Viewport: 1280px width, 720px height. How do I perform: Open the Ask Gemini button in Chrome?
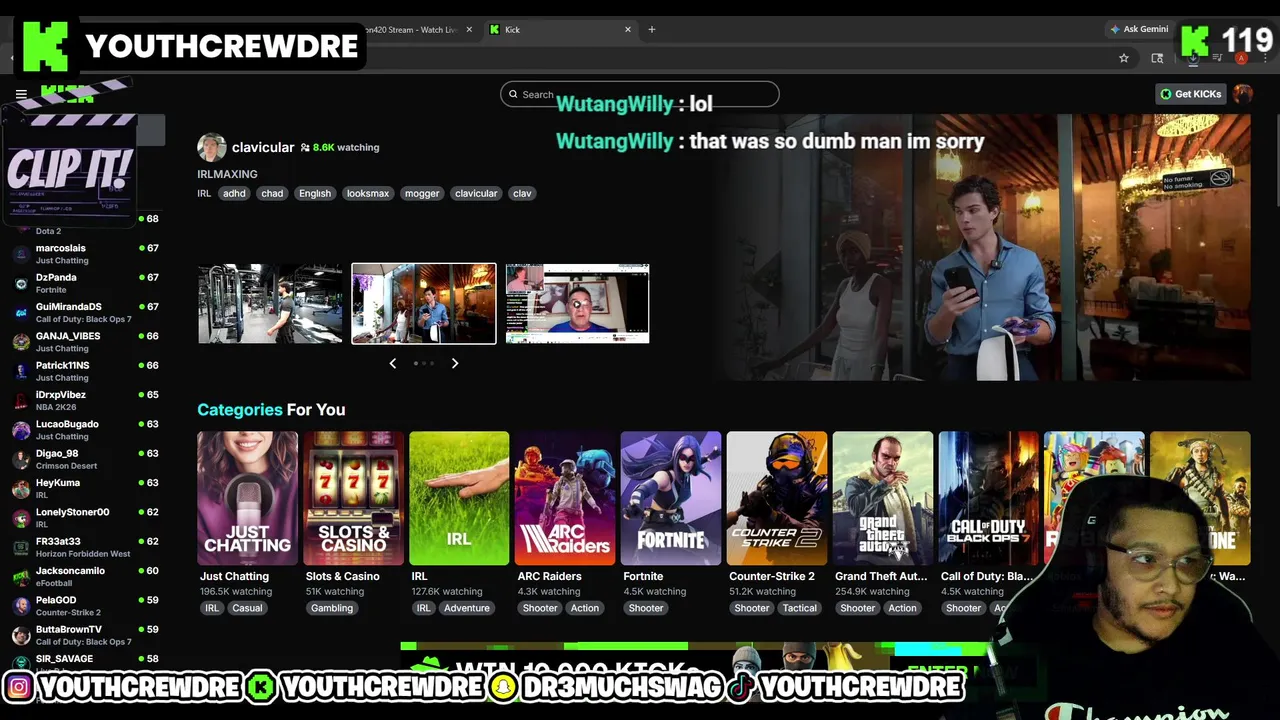[1139, 29]
